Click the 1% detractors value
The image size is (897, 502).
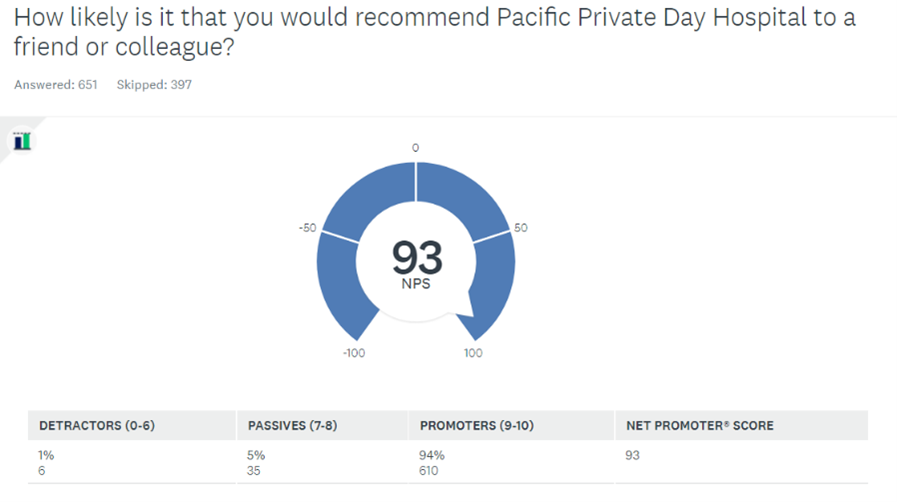pos(46,455)
